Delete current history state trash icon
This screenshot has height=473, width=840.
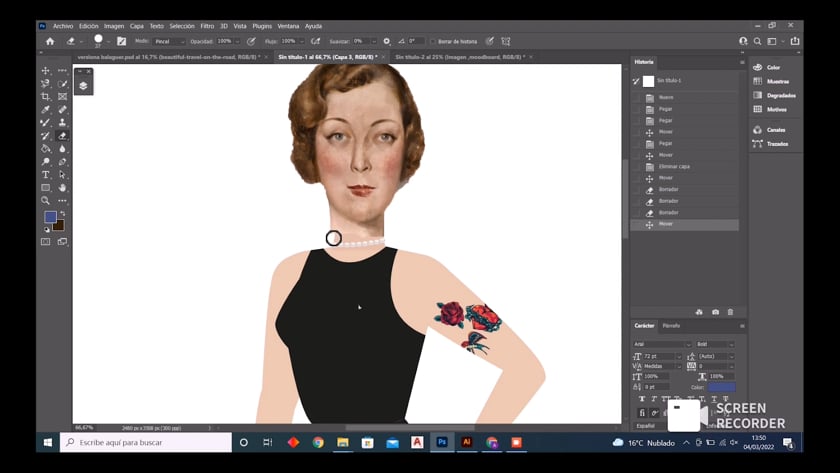tap(730, 312)
